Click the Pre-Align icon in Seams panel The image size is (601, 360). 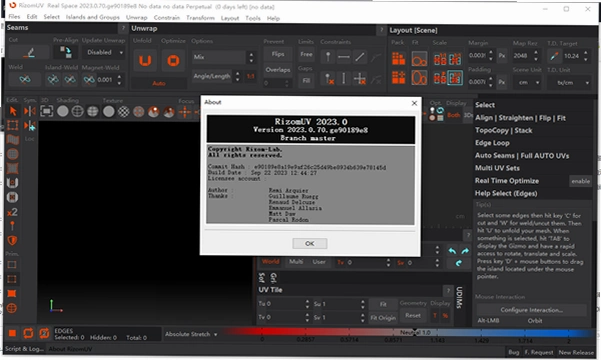66,52
